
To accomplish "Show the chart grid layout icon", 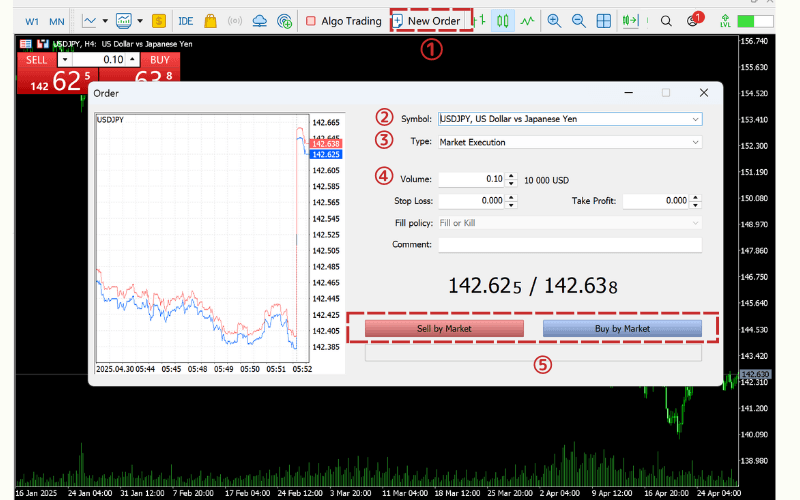I will pyautogui.click(x=604, y=20).
